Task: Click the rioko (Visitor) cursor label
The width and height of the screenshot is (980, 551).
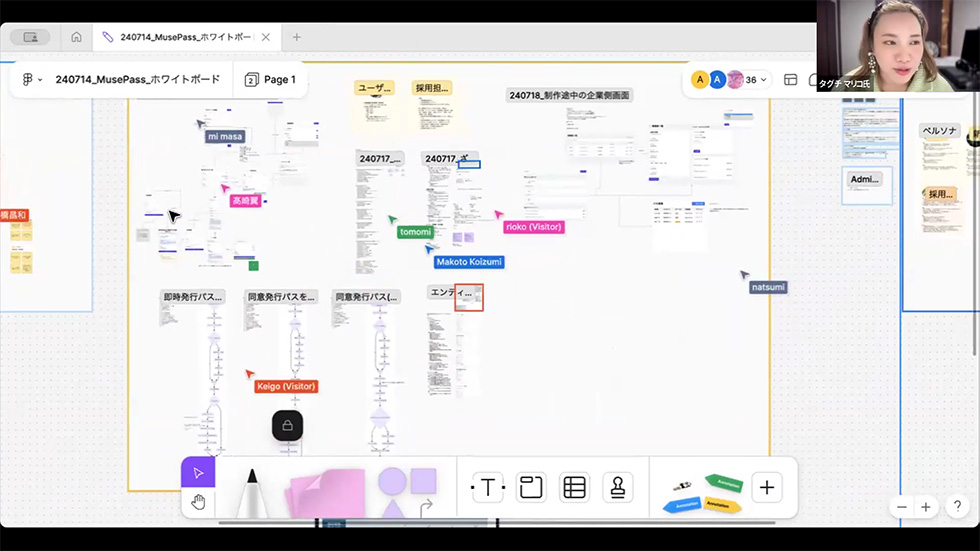Action: (534, 227)
